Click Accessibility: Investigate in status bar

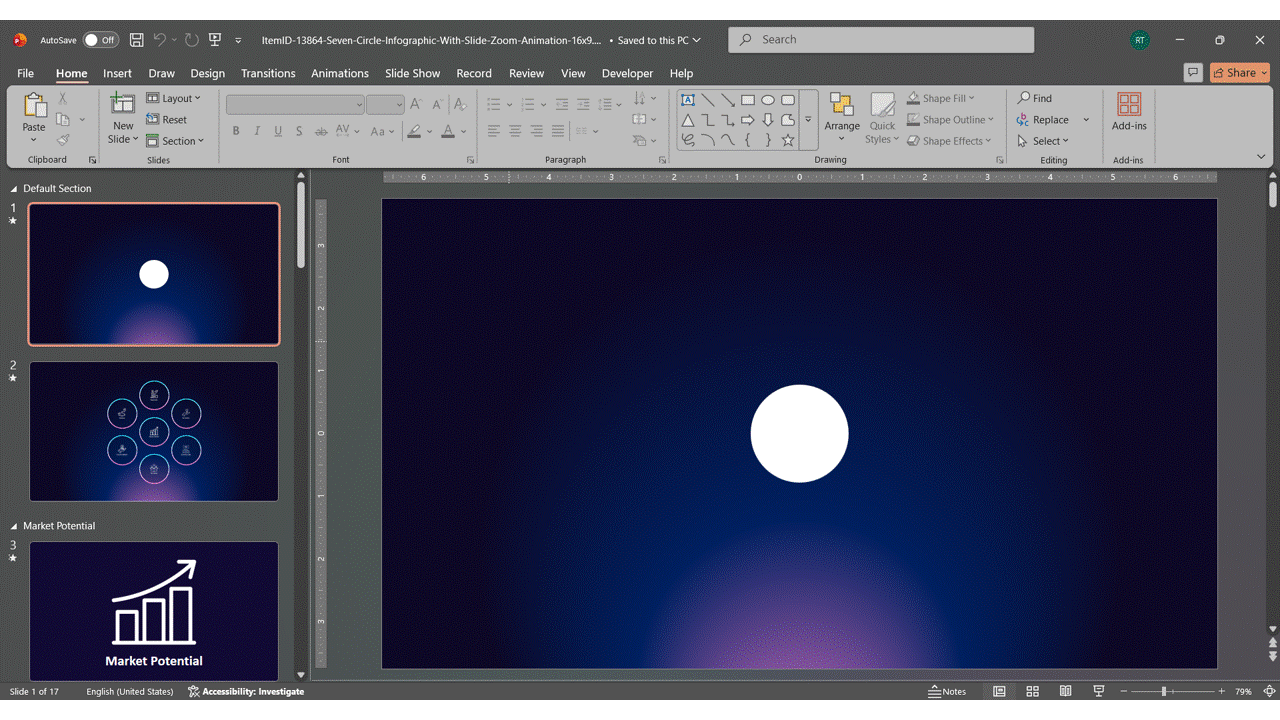click(x=246, y=691)
